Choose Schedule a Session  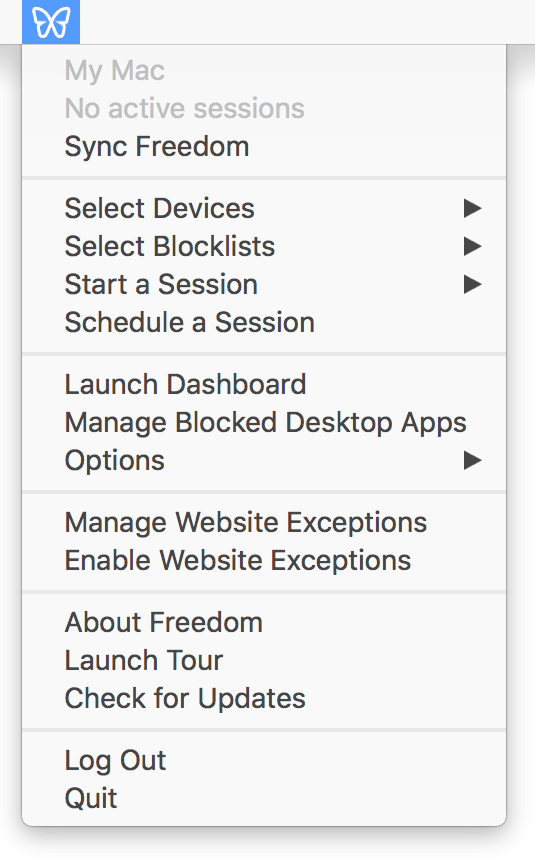pyautogui.click(x=264, y=322)
